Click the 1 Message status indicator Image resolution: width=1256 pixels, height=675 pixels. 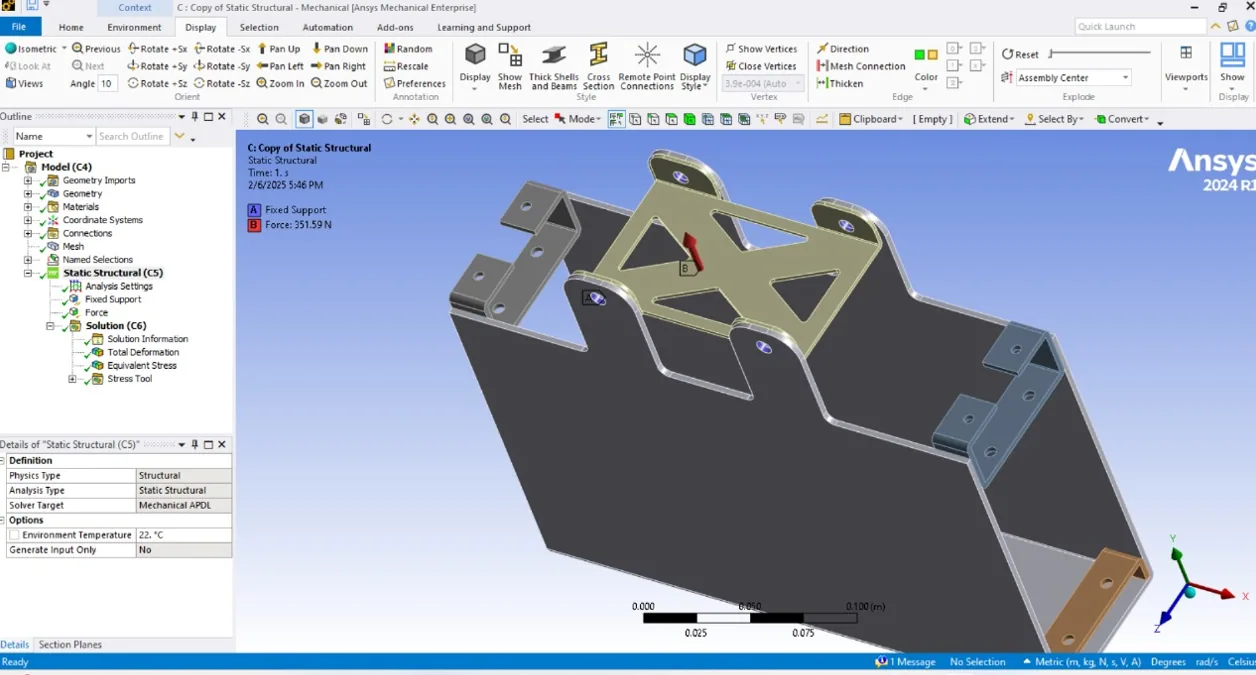[906, 662]
